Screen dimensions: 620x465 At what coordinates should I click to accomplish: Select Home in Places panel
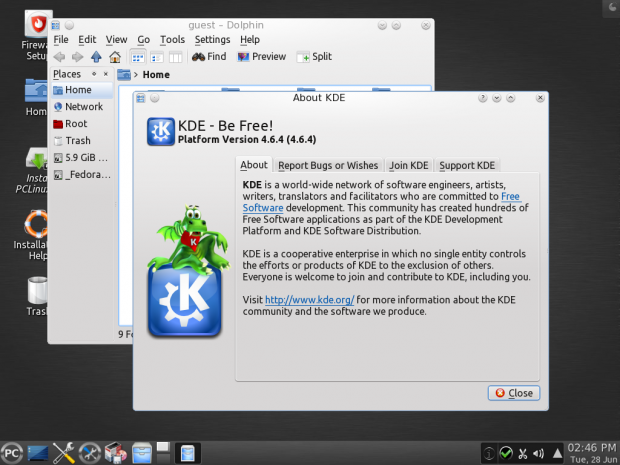point(82,90)
